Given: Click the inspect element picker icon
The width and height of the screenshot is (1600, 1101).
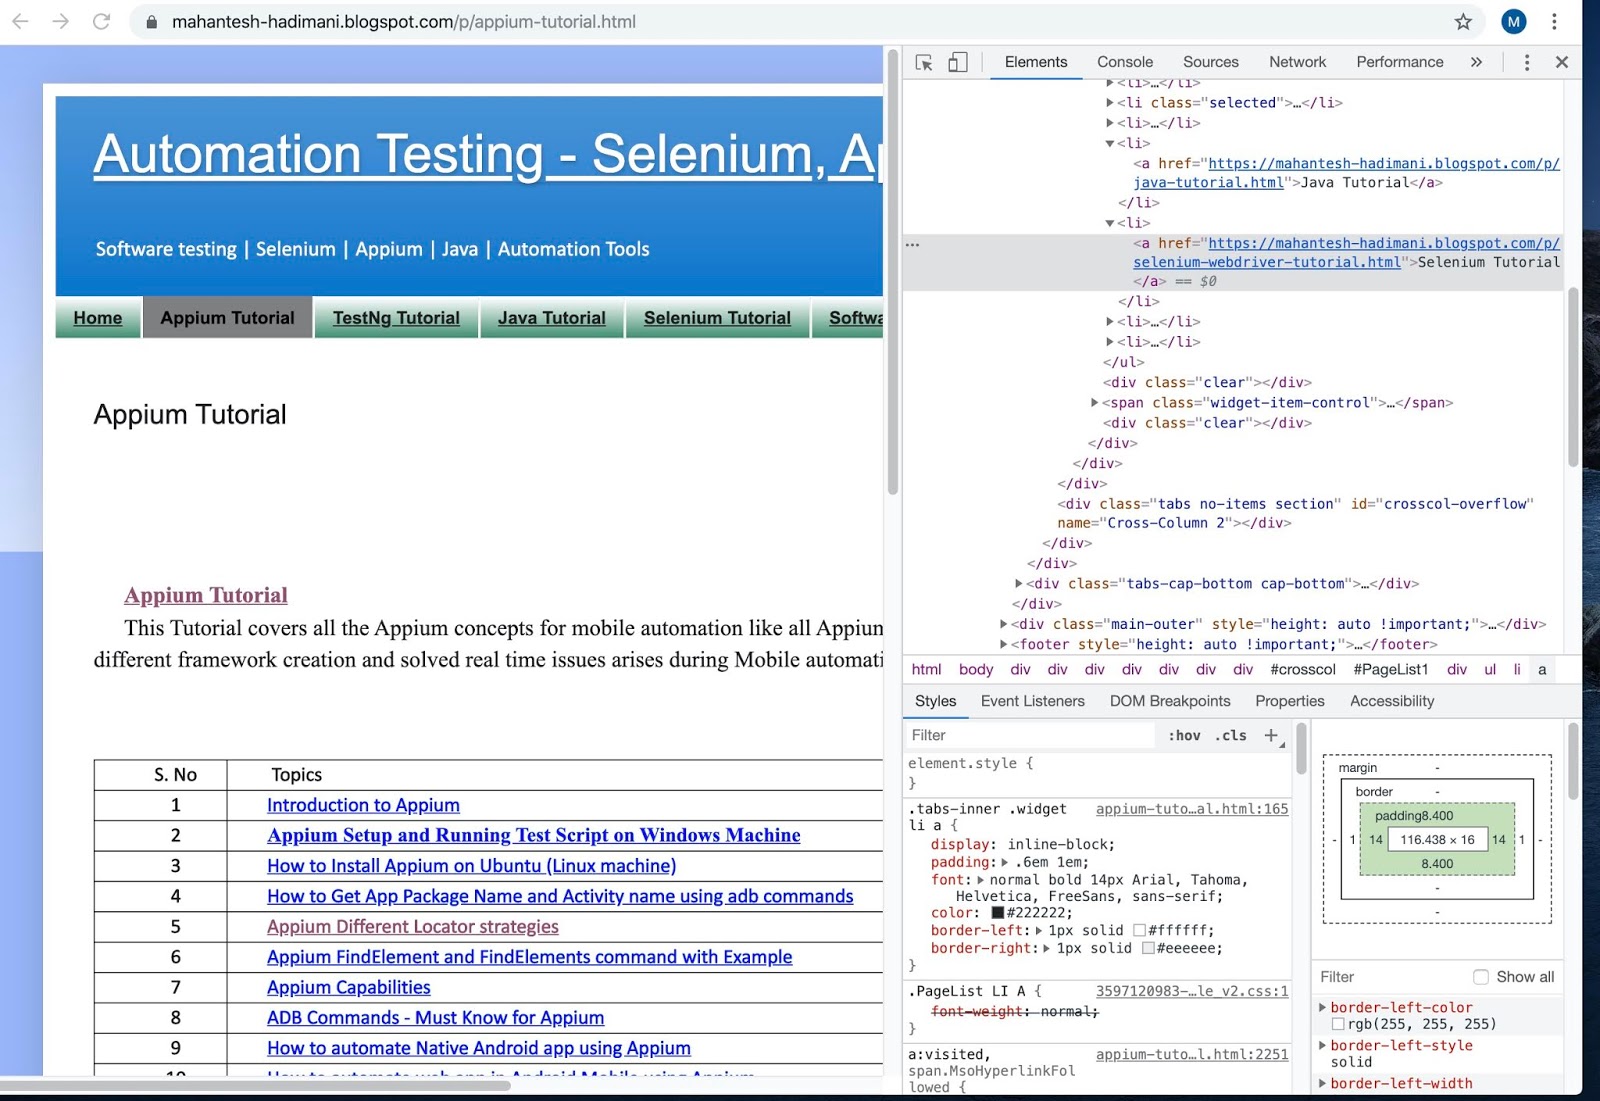Looking at the screenshot, I should pos(924,62).
